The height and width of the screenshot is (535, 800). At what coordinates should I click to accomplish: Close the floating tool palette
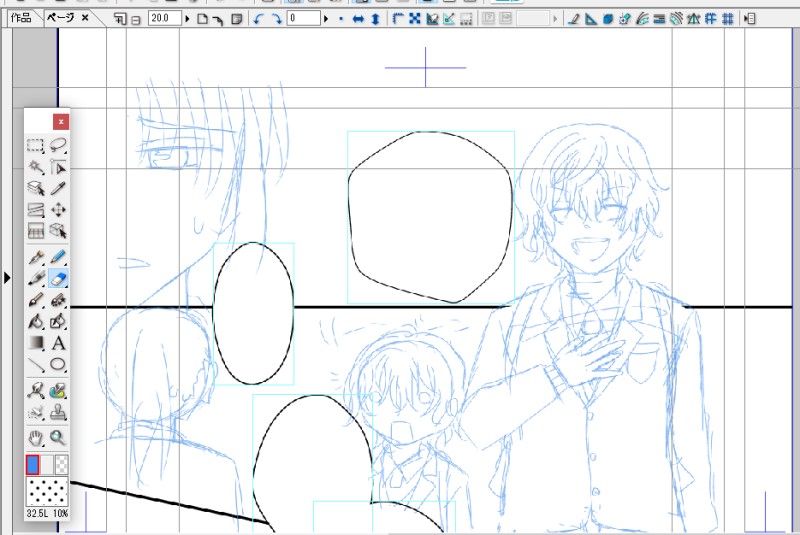(x=61, y=121)
